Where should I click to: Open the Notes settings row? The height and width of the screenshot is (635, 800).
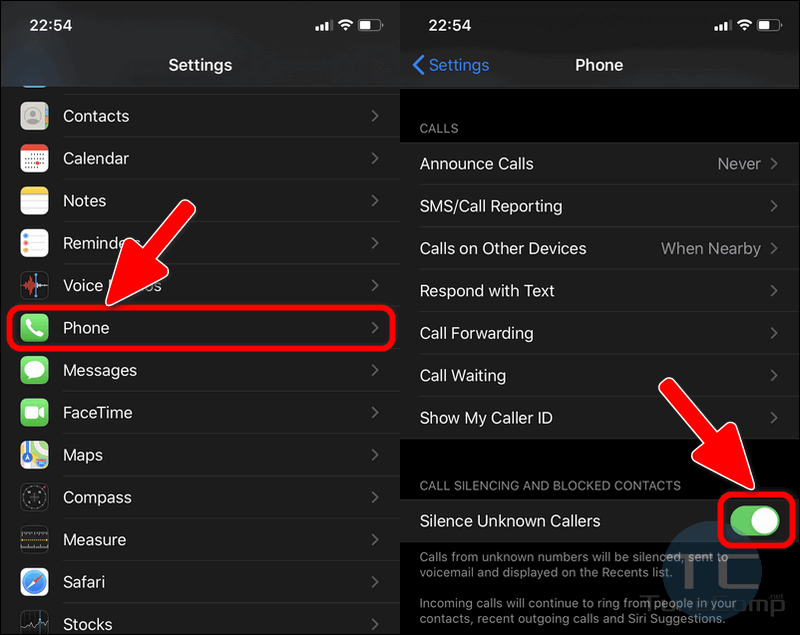pos(200,200)
